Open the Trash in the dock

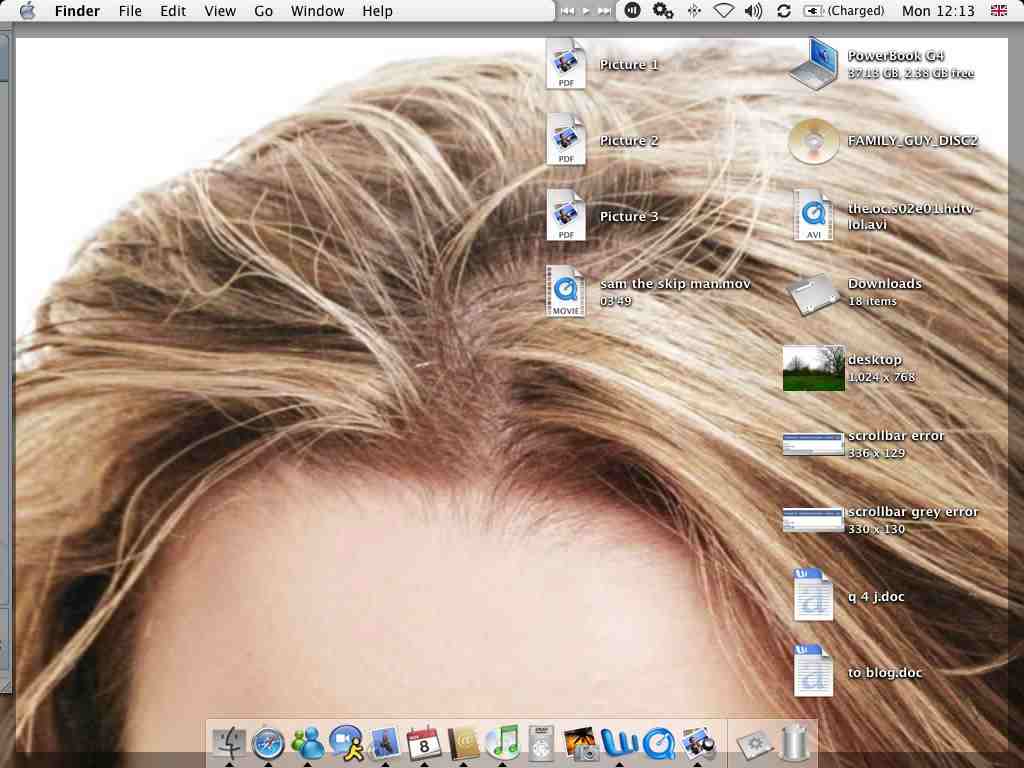pyautogui.click(x=793, y=743)
